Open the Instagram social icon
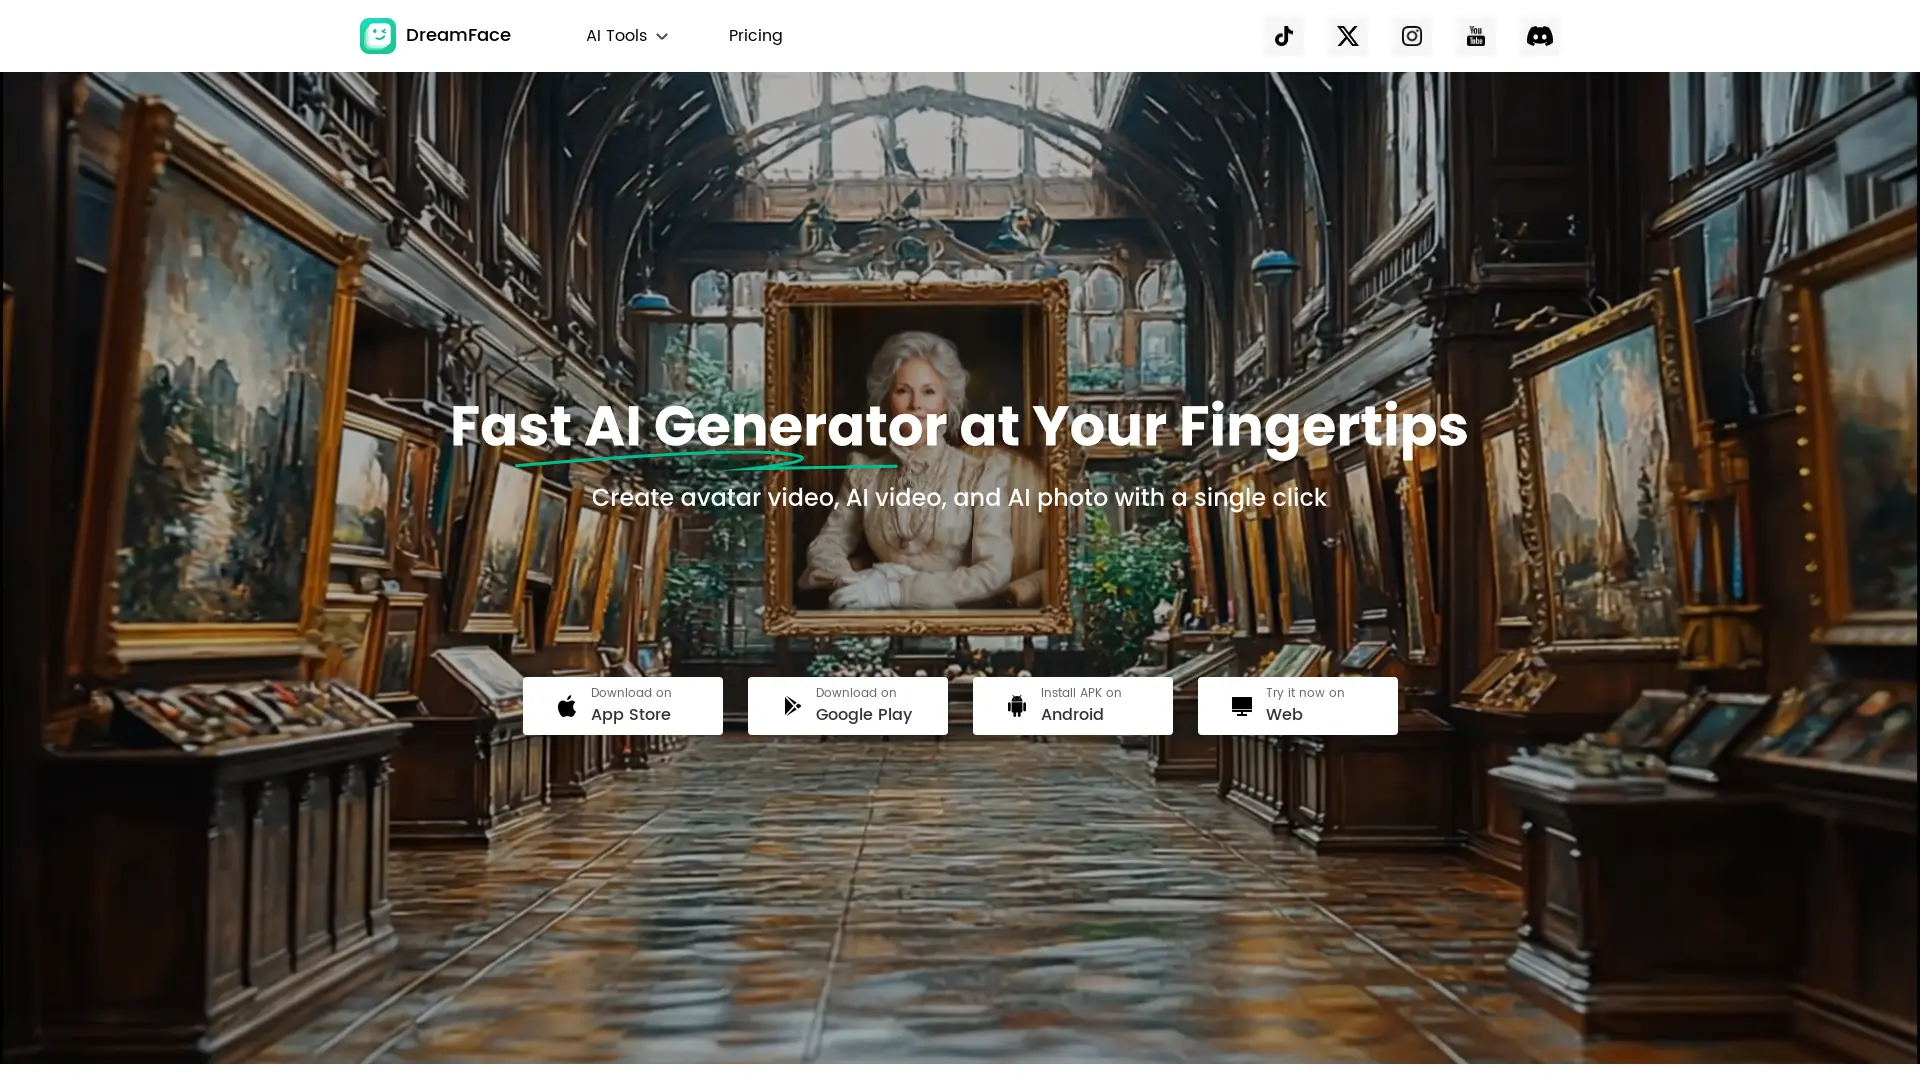The width and height of the screenshot is (1920, 1080). click(x=1412, y=36)
